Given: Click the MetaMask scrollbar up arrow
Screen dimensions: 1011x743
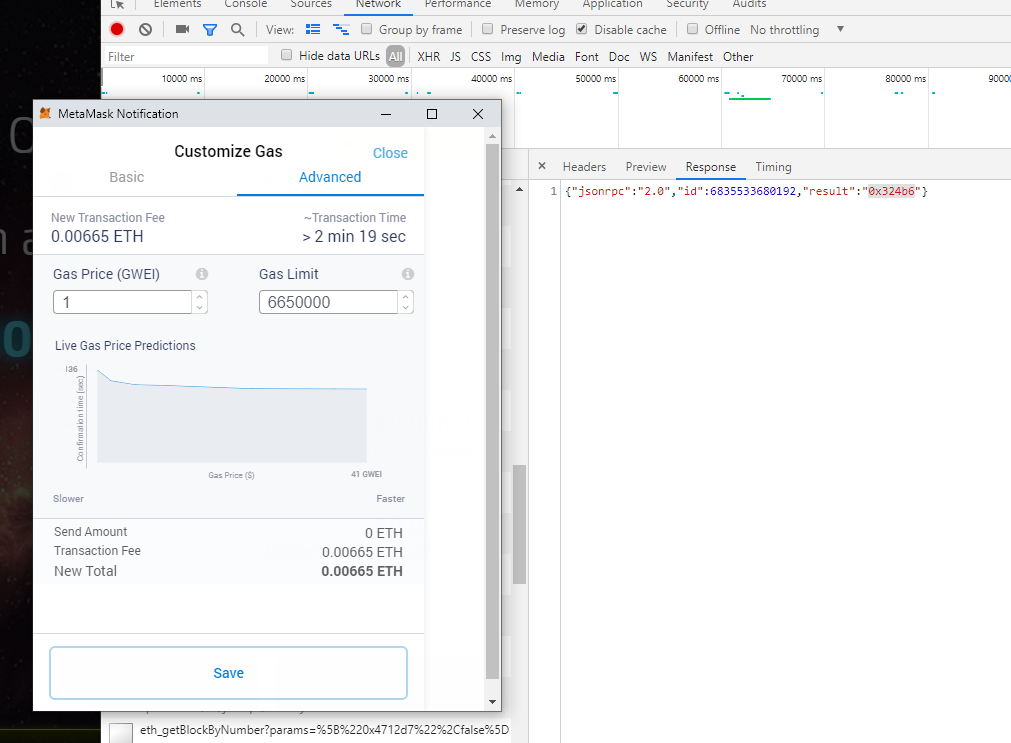Looking at the screenshot, I should 493,136.
